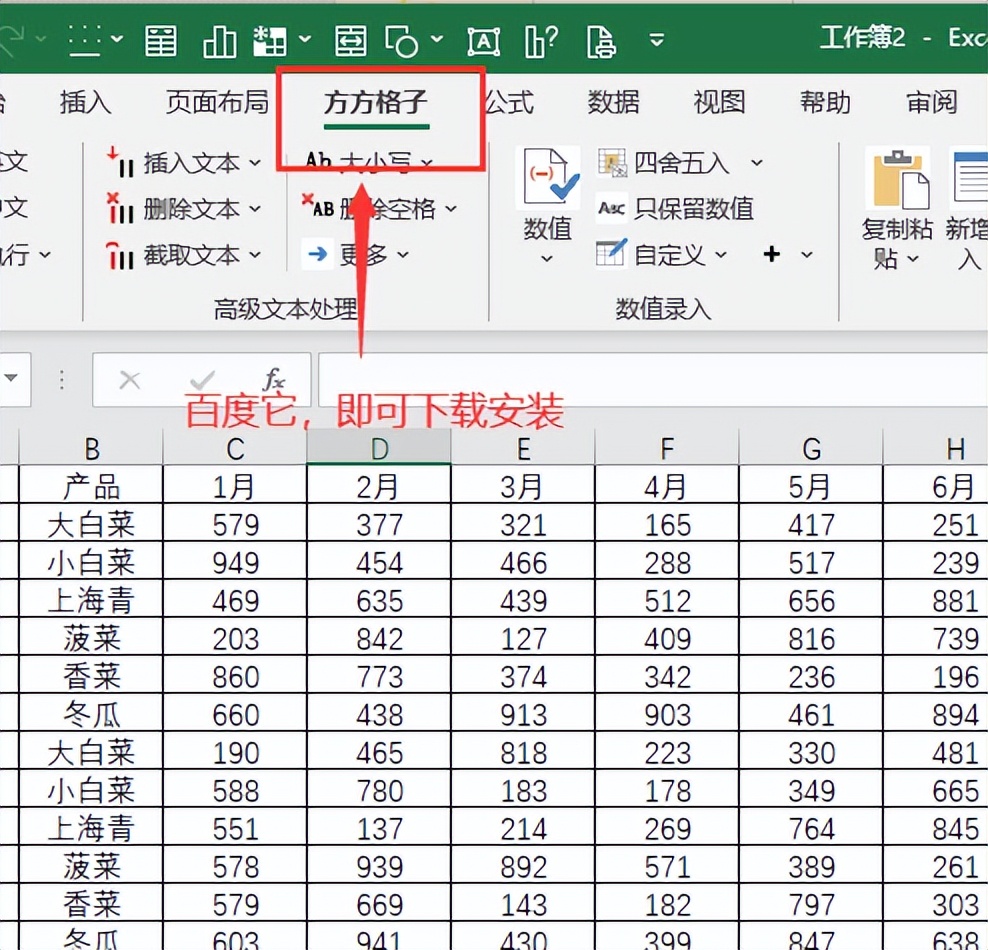Switch to the 插入 ribbon tab

coord(85,102)
